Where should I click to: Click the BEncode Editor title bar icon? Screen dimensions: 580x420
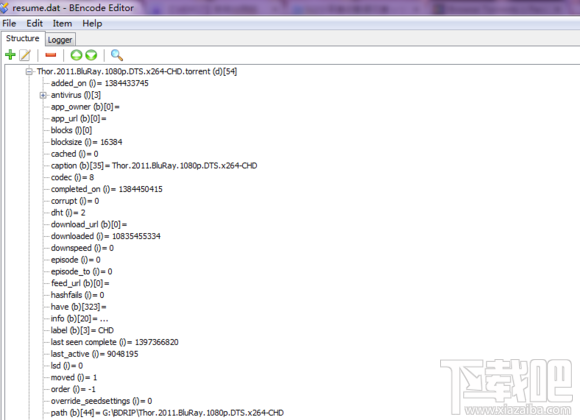pyautogui.click(x=4, y=7)
